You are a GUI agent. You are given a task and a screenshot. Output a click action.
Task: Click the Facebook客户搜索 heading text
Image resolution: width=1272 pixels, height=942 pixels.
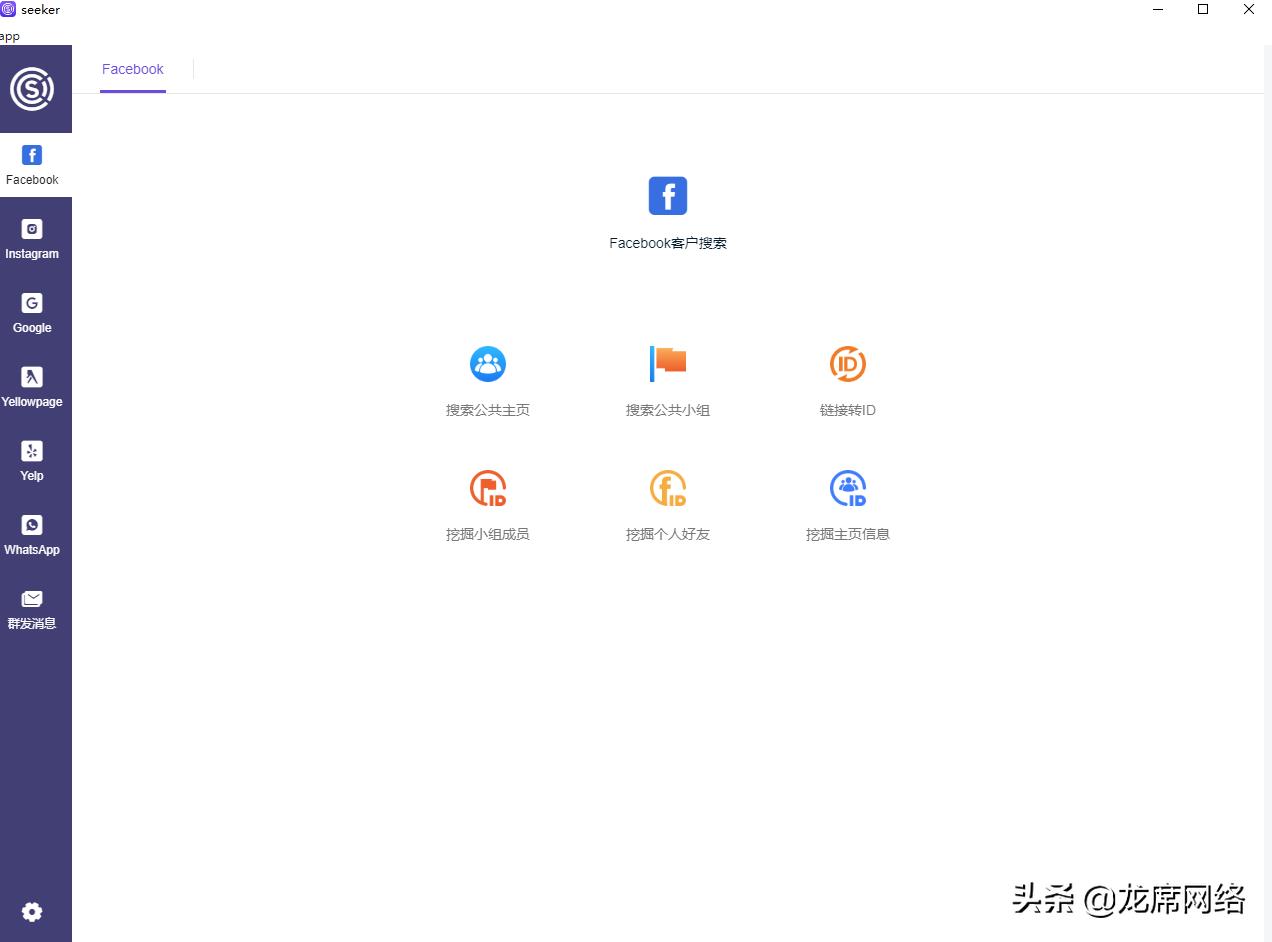pos(668,243)
